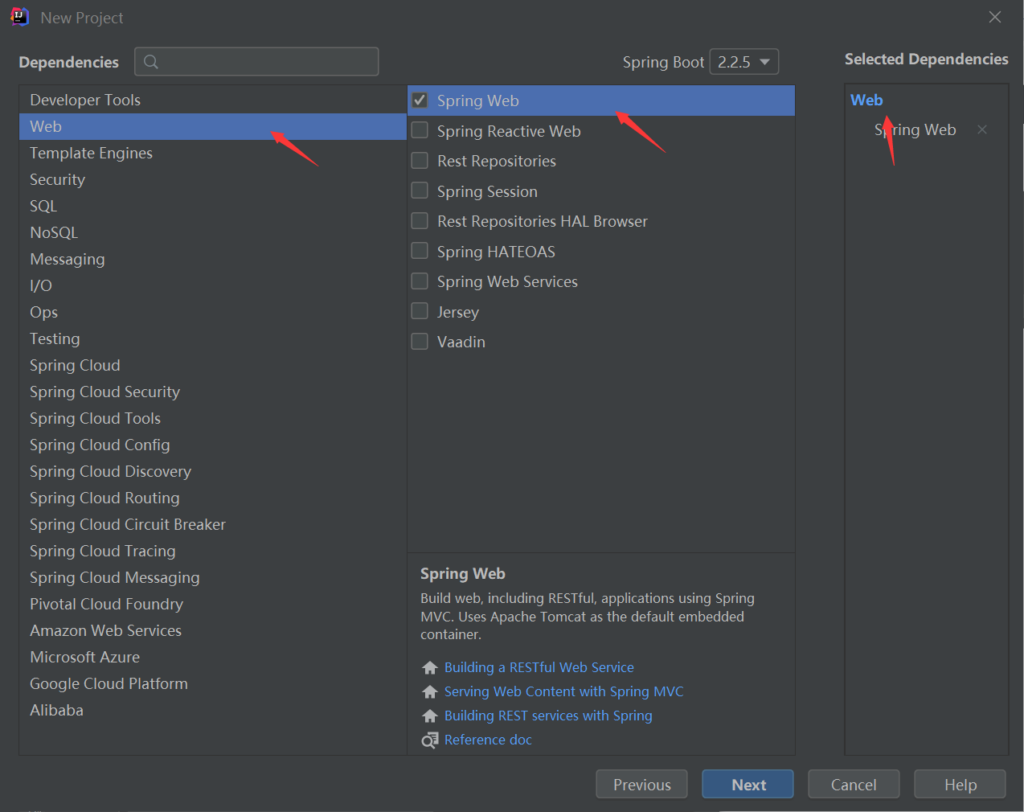Click the Next button
Image resolution: width=1024 pixels, height=812 pixels.
tap(748, 784)
